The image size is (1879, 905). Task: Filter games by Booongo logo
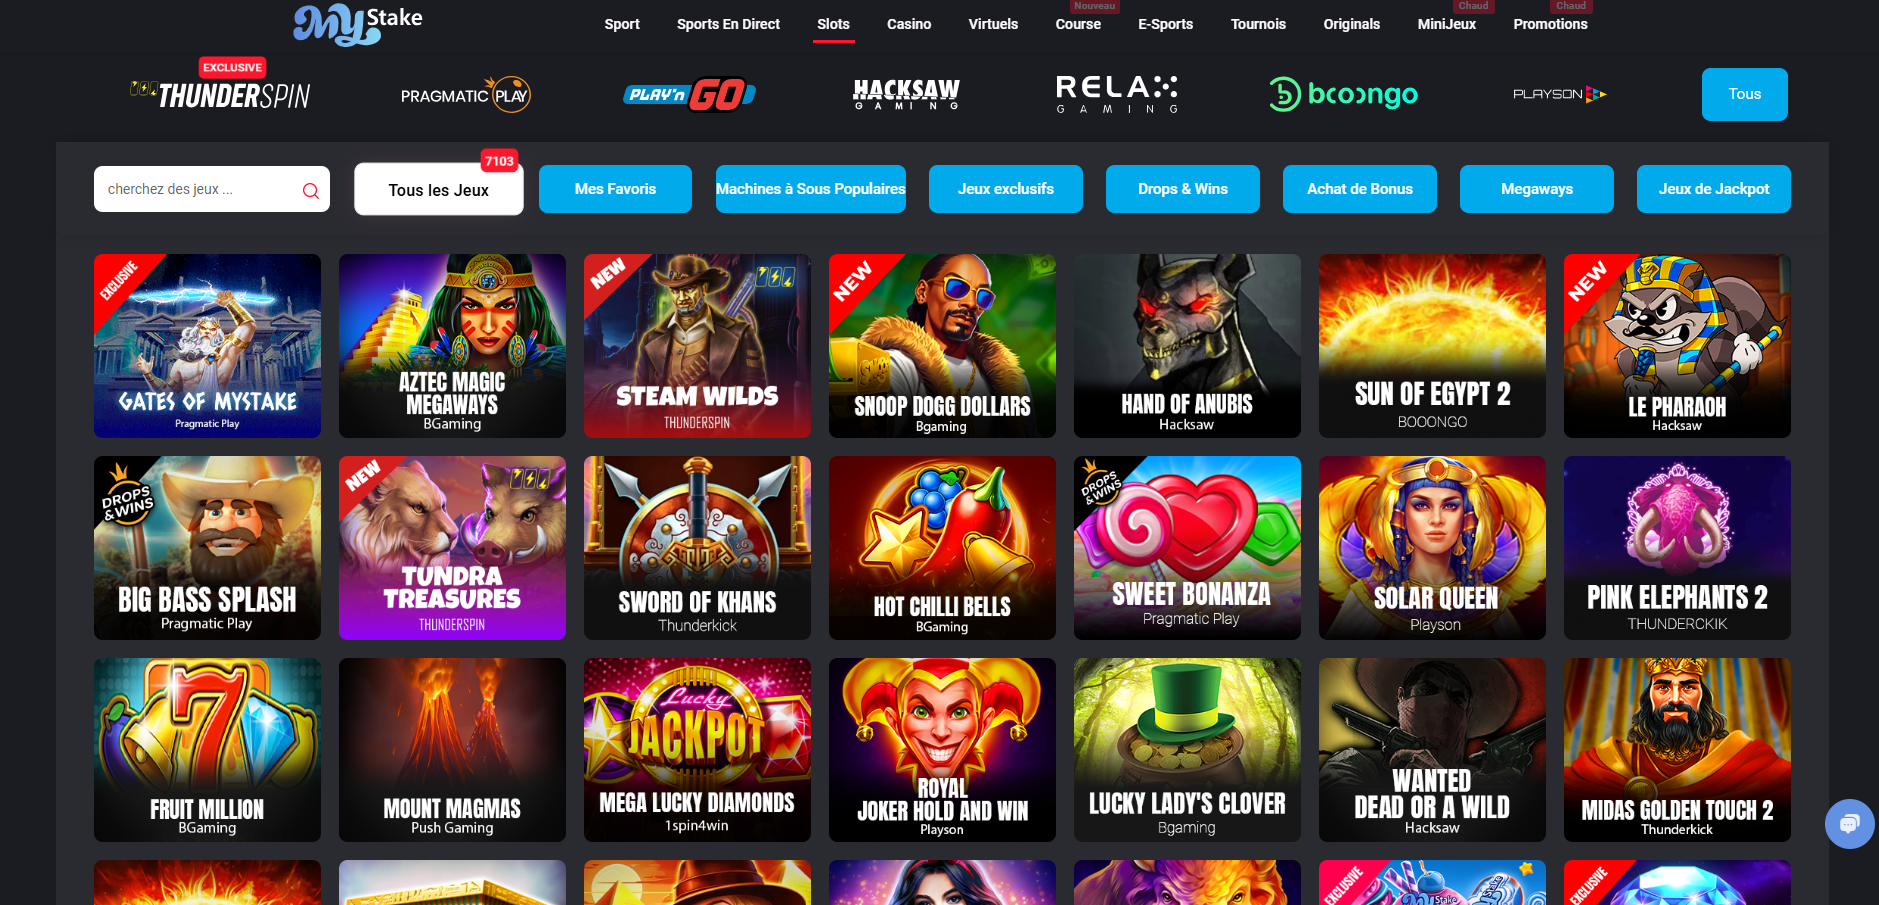1343,94
